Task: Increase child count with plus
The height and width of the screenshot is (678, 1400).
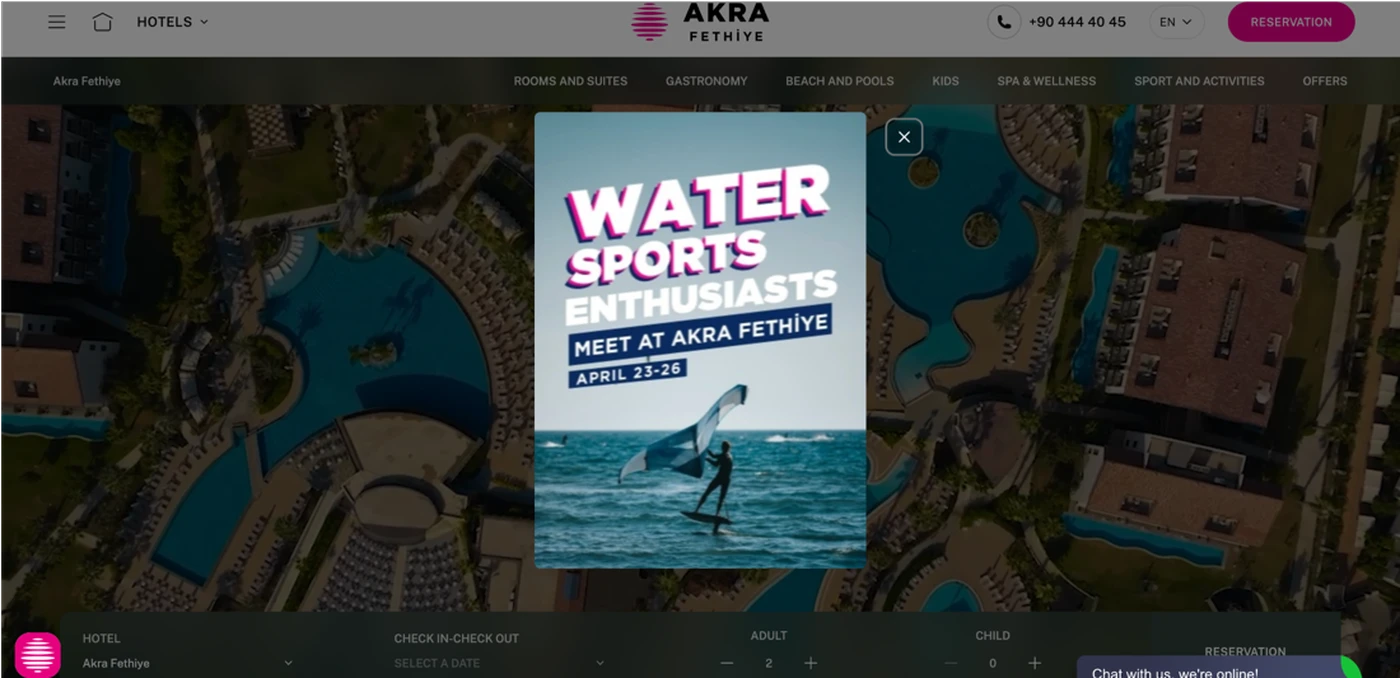Action: pos(1034,663)
